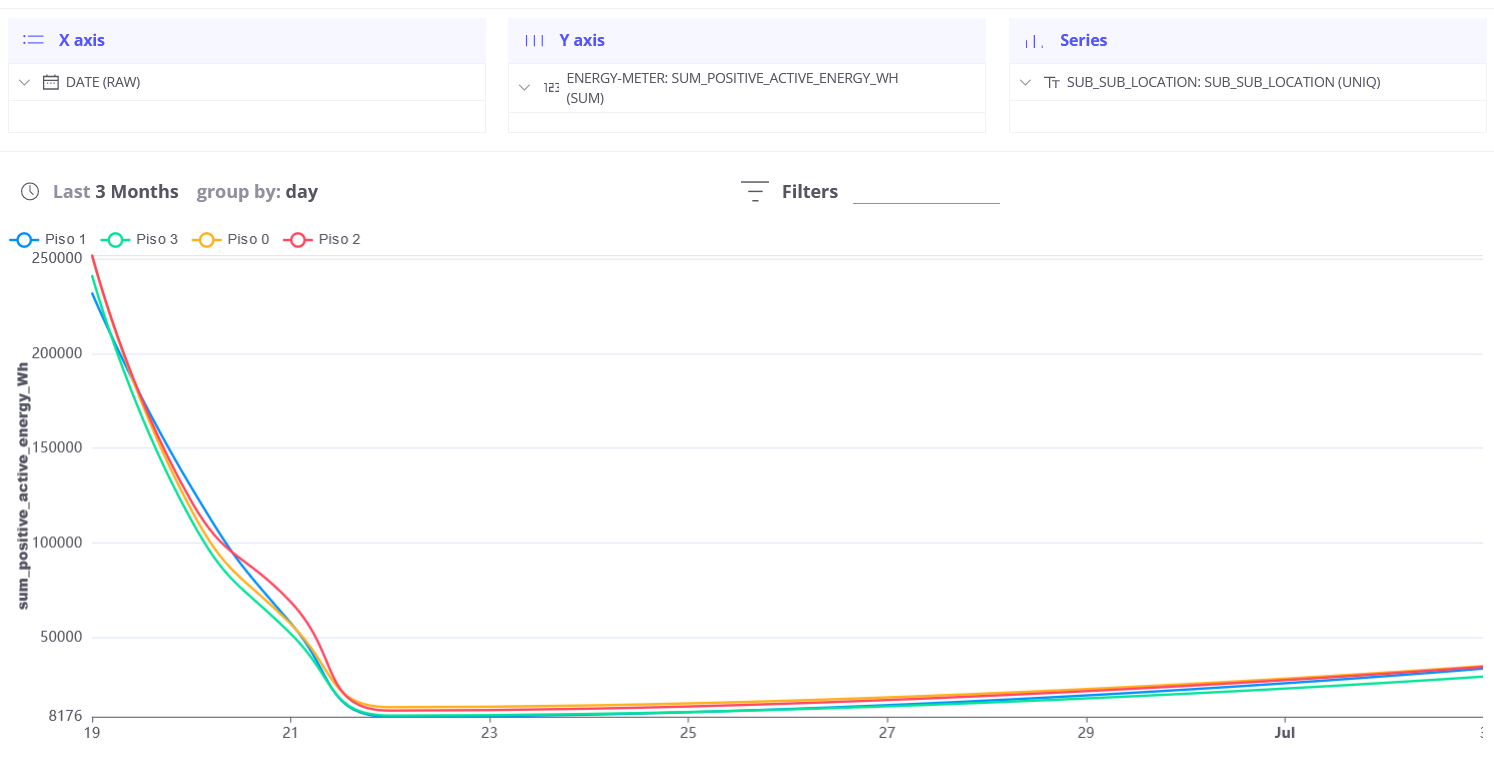
Task: Open the Last 3 Months time range selector
Action: pos(115,191)
